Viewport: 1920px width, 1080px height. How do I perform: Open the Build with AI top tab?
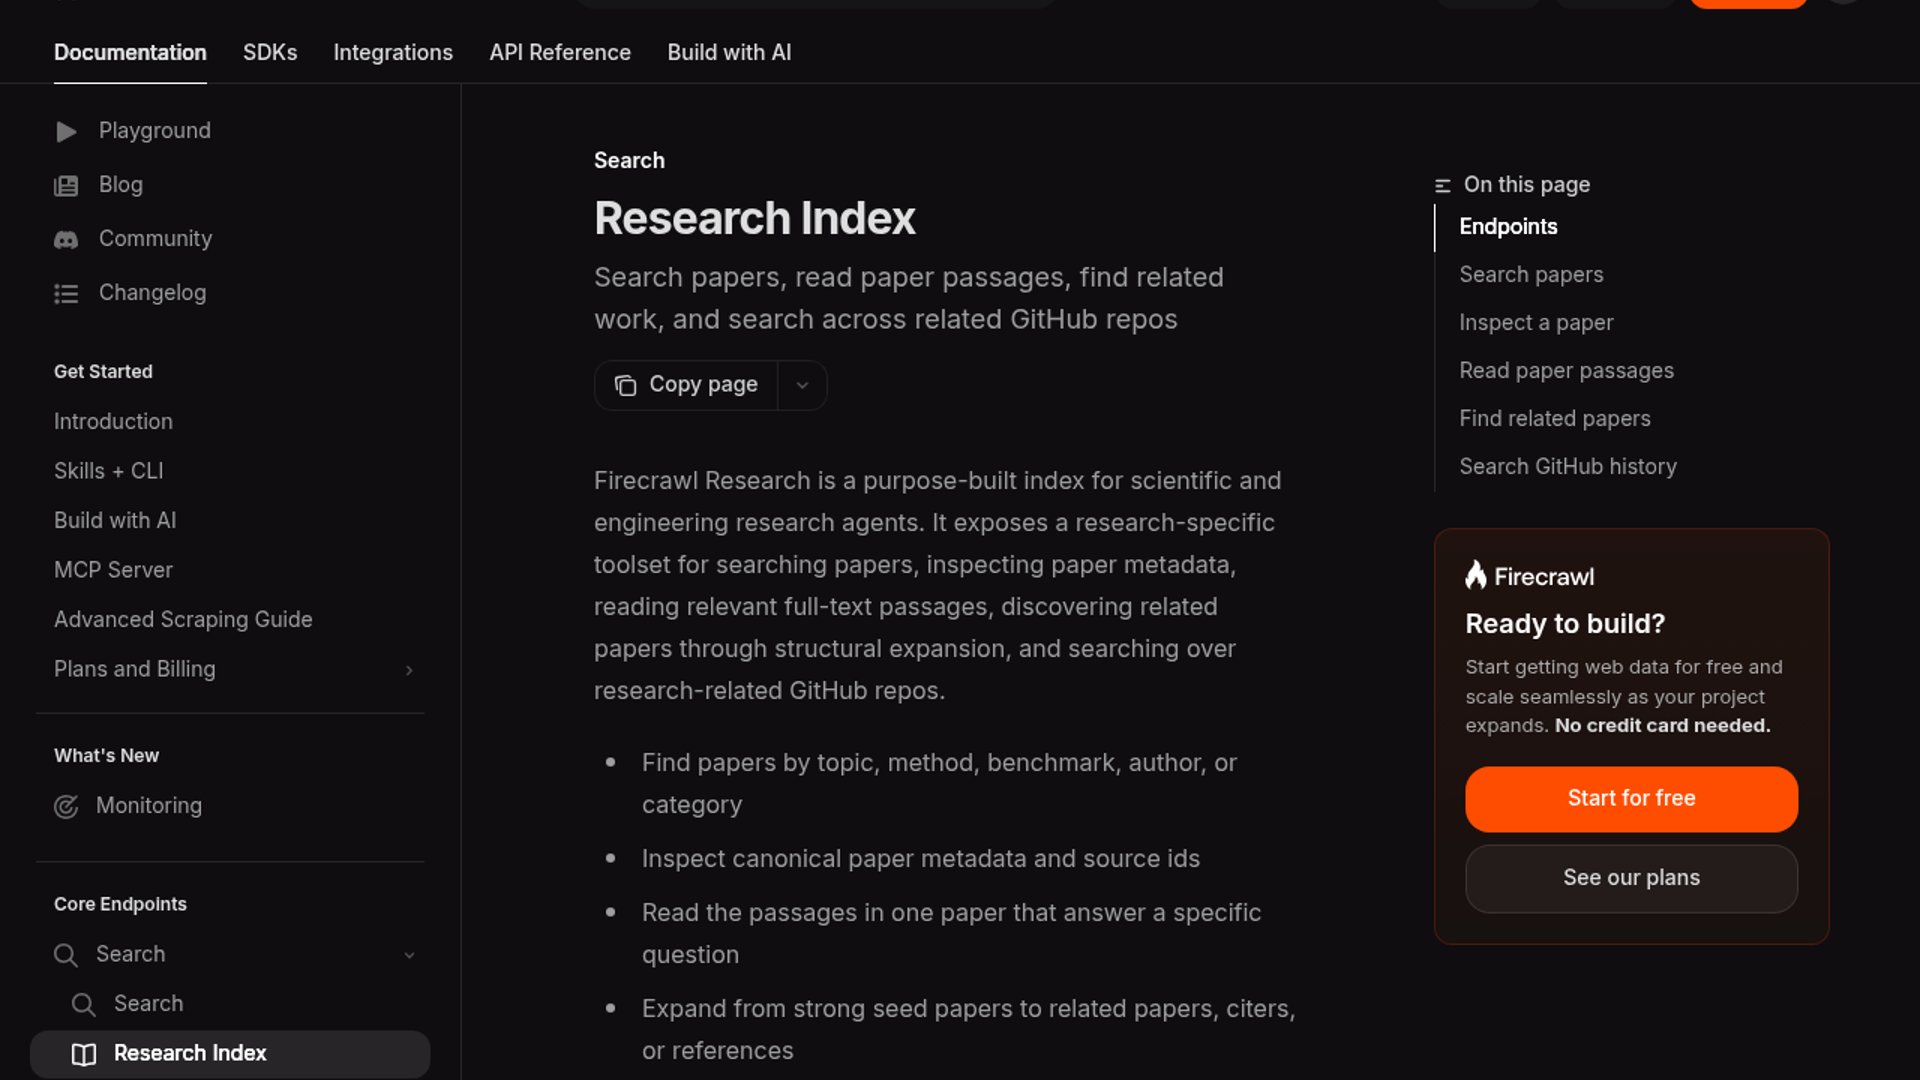[729, 53]
